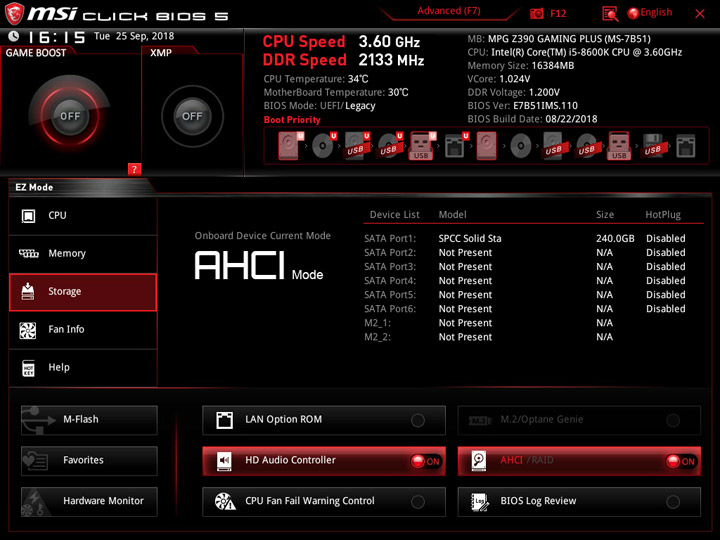Viewport: 720px width, 540px height.
Task: Select the UEFI USB key boot icon
Action: click(422, 146)
